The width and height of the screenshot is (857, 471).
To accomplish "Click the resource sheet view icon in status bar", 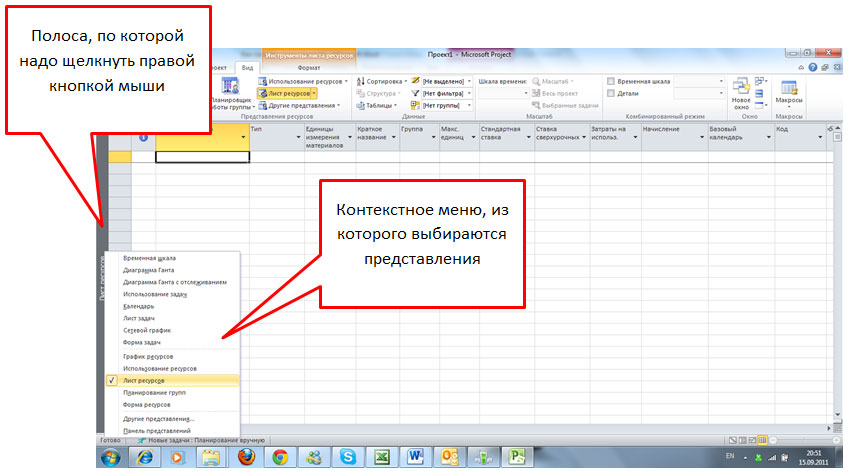I will (x=762, y=440).
